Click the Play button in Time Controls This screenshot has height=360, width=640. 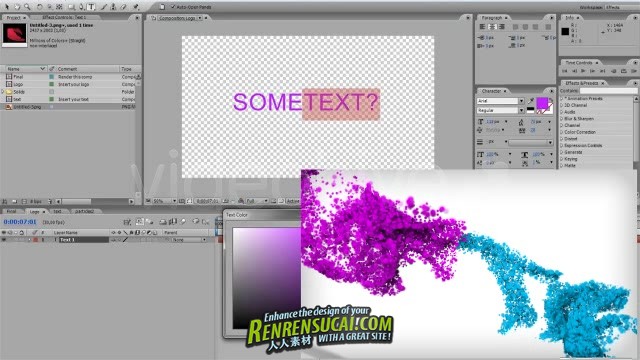click(x=584, y=71)
